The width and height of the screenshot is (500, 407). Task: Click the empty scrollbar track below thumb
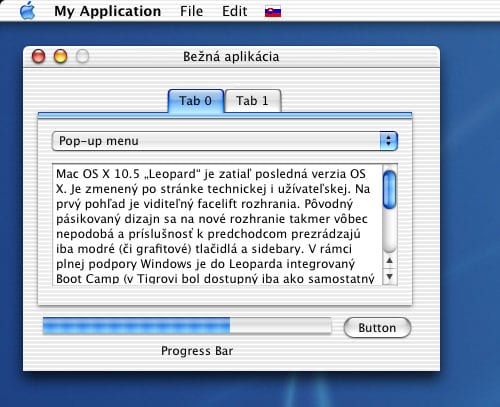389,231
